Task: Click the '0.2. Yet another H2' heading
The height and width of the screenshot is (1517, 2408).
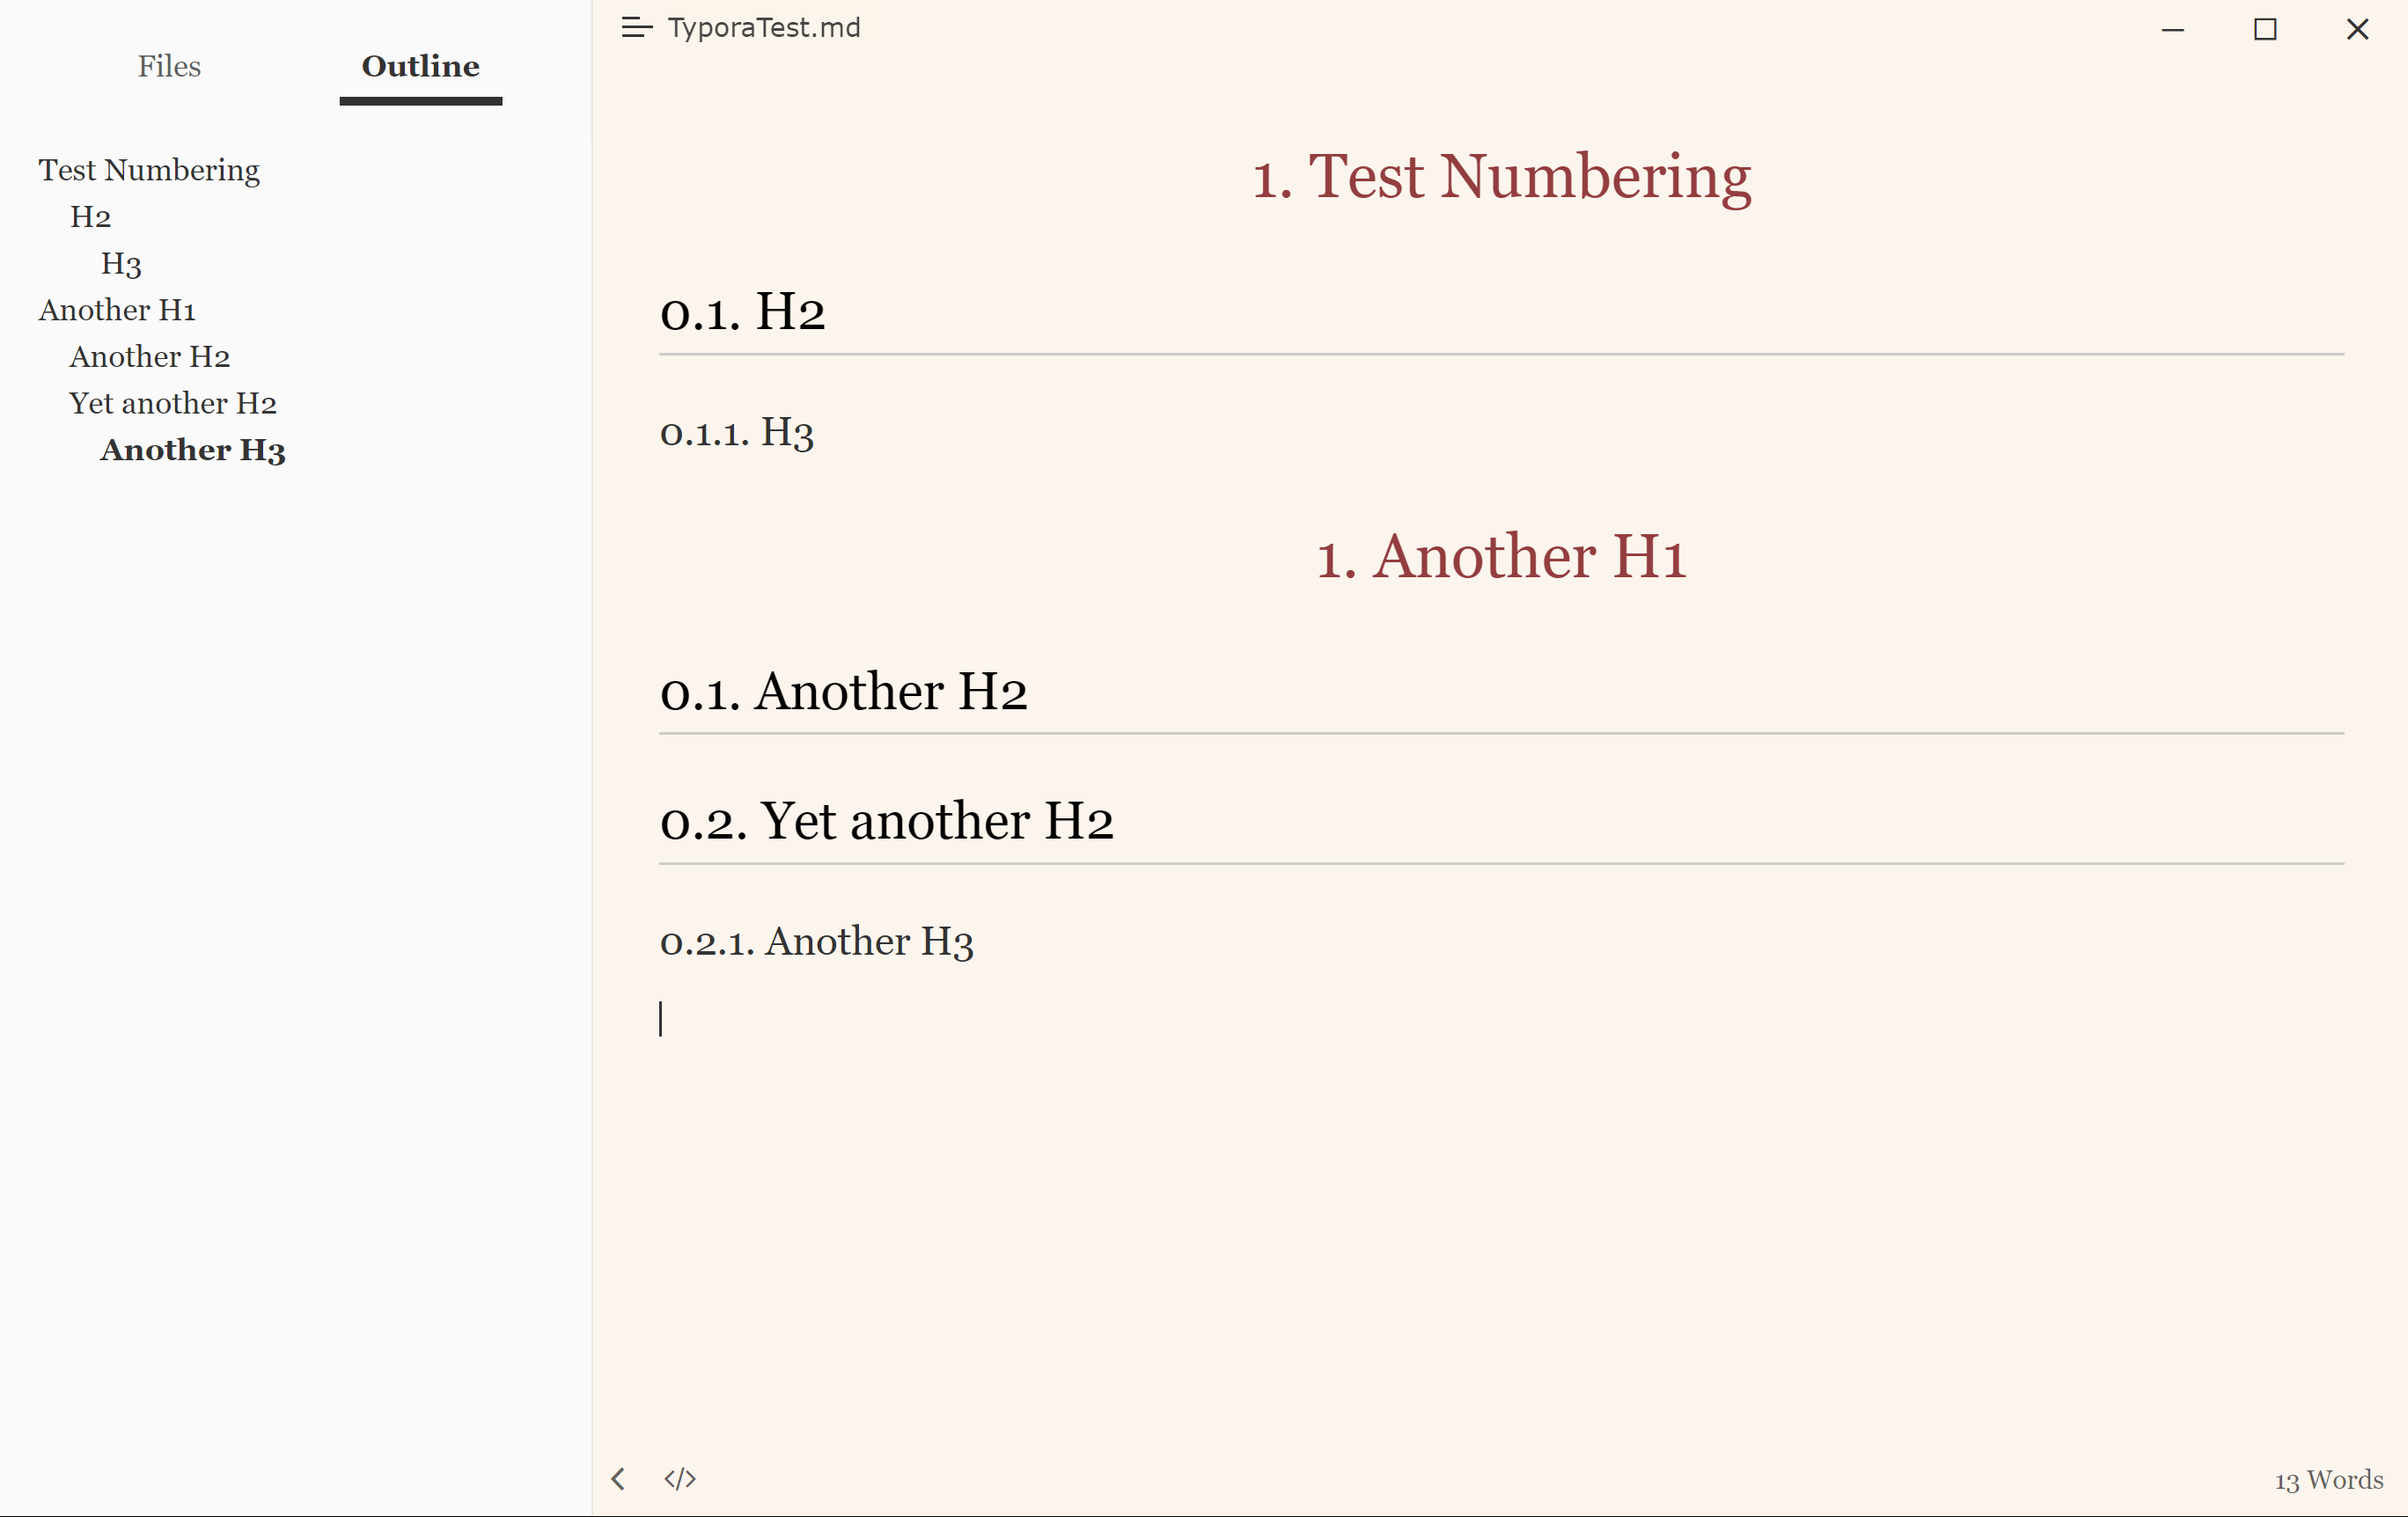Action: click(886, 820)
